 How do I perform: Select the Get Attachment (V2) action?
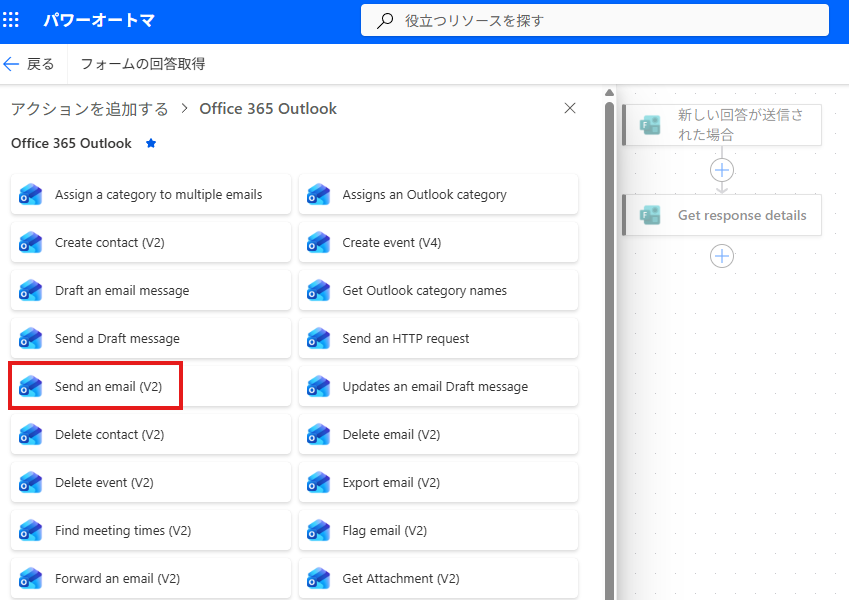tap(439, 578)
